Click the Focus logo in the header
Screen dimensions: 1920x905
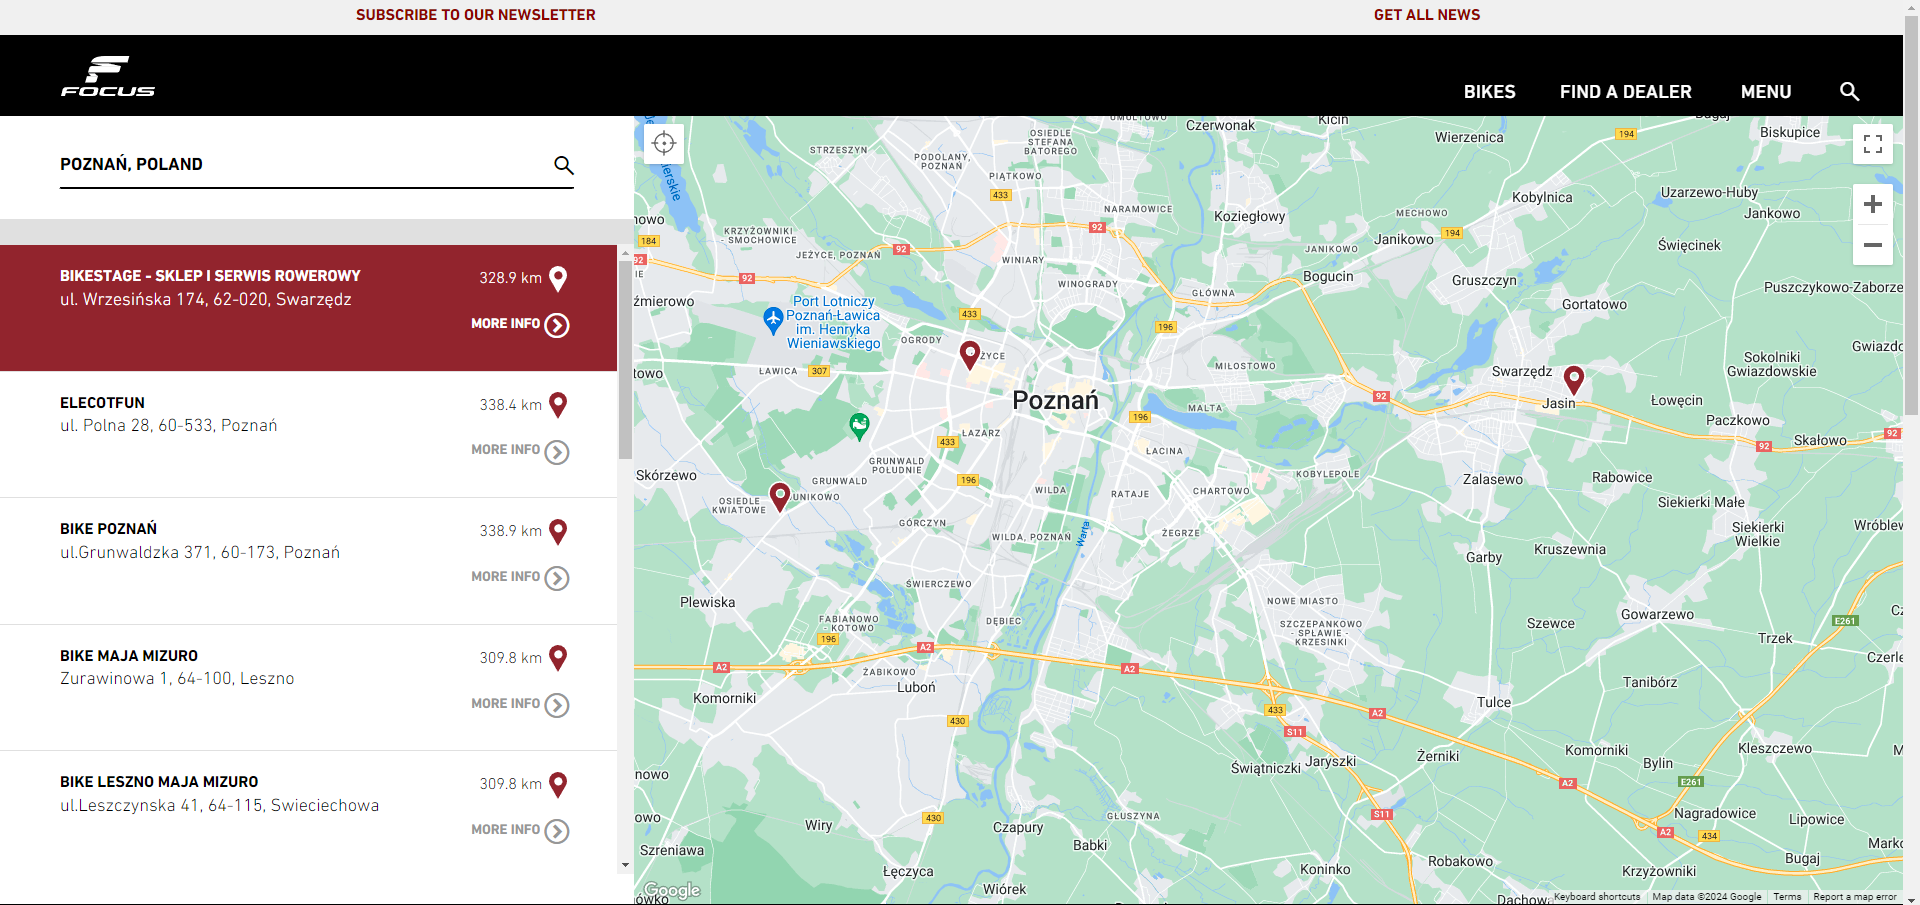pyautogui.click(x=108, y=76)
